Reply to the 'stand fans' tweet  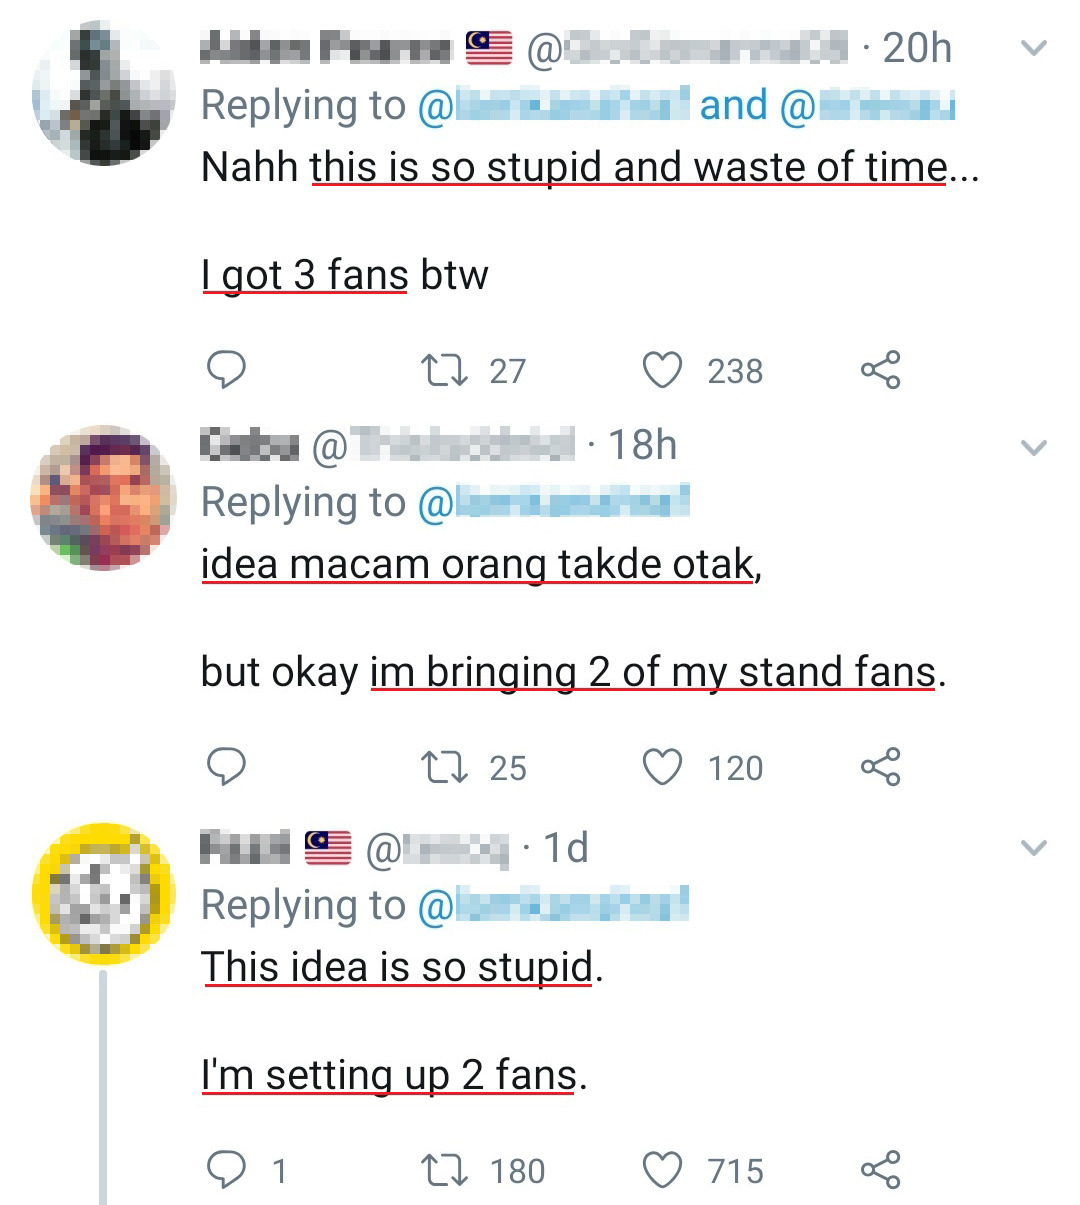click(x=226, y=767)
